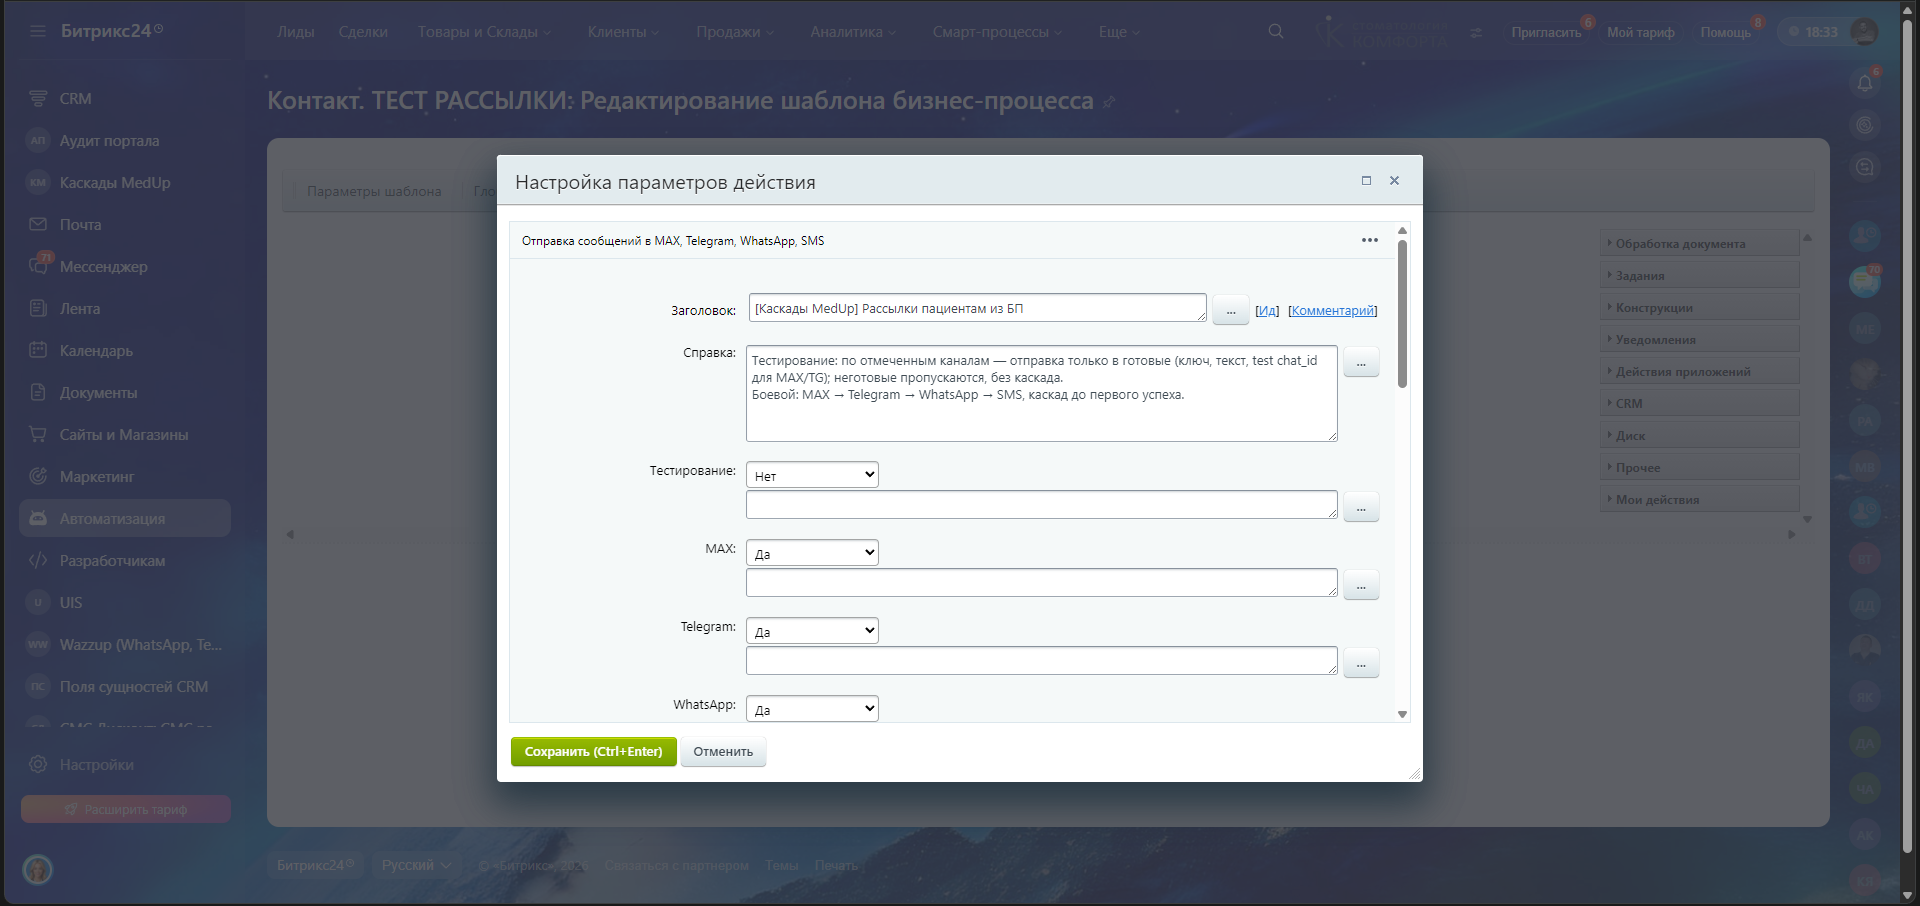Open the Сделки top menu item
The image size is (1920, 906).
(363, 32)
